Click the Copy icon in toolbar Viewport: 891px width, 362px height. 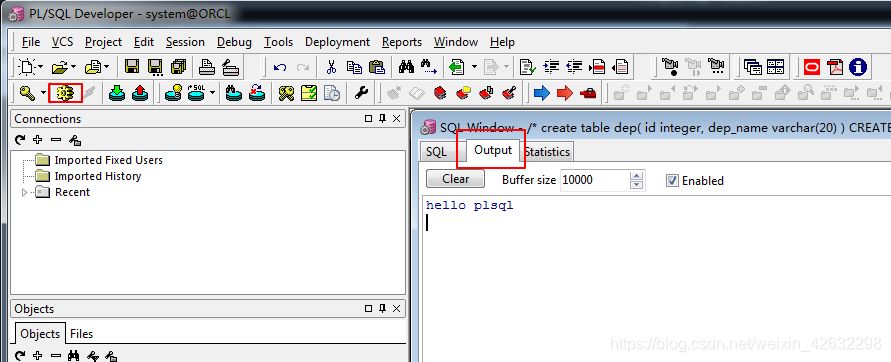pos(355,67)
